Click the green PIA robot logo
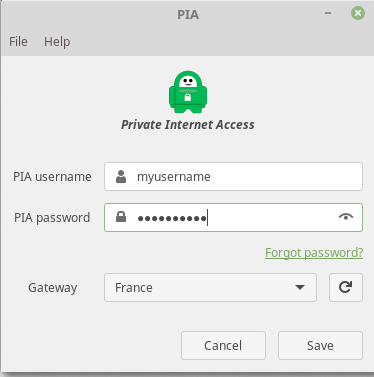 [188, 92]
